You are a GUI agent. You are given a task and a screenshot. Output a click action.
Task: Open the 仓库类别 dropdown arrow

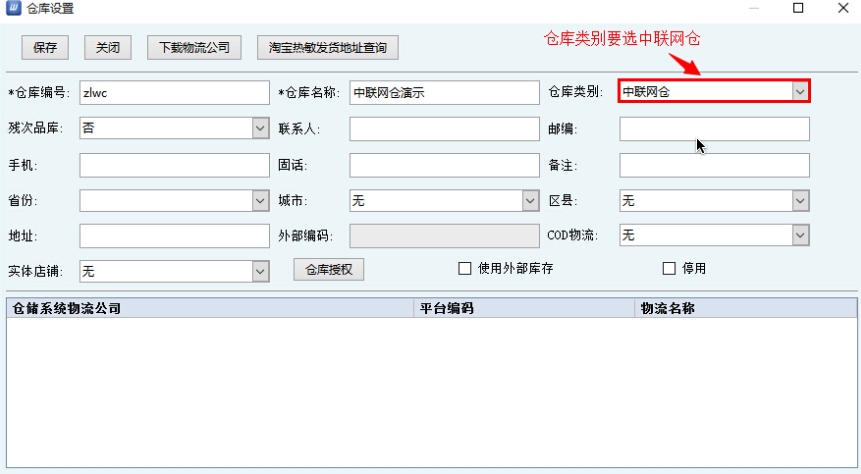pyautogui.click(x=800, y=92)
